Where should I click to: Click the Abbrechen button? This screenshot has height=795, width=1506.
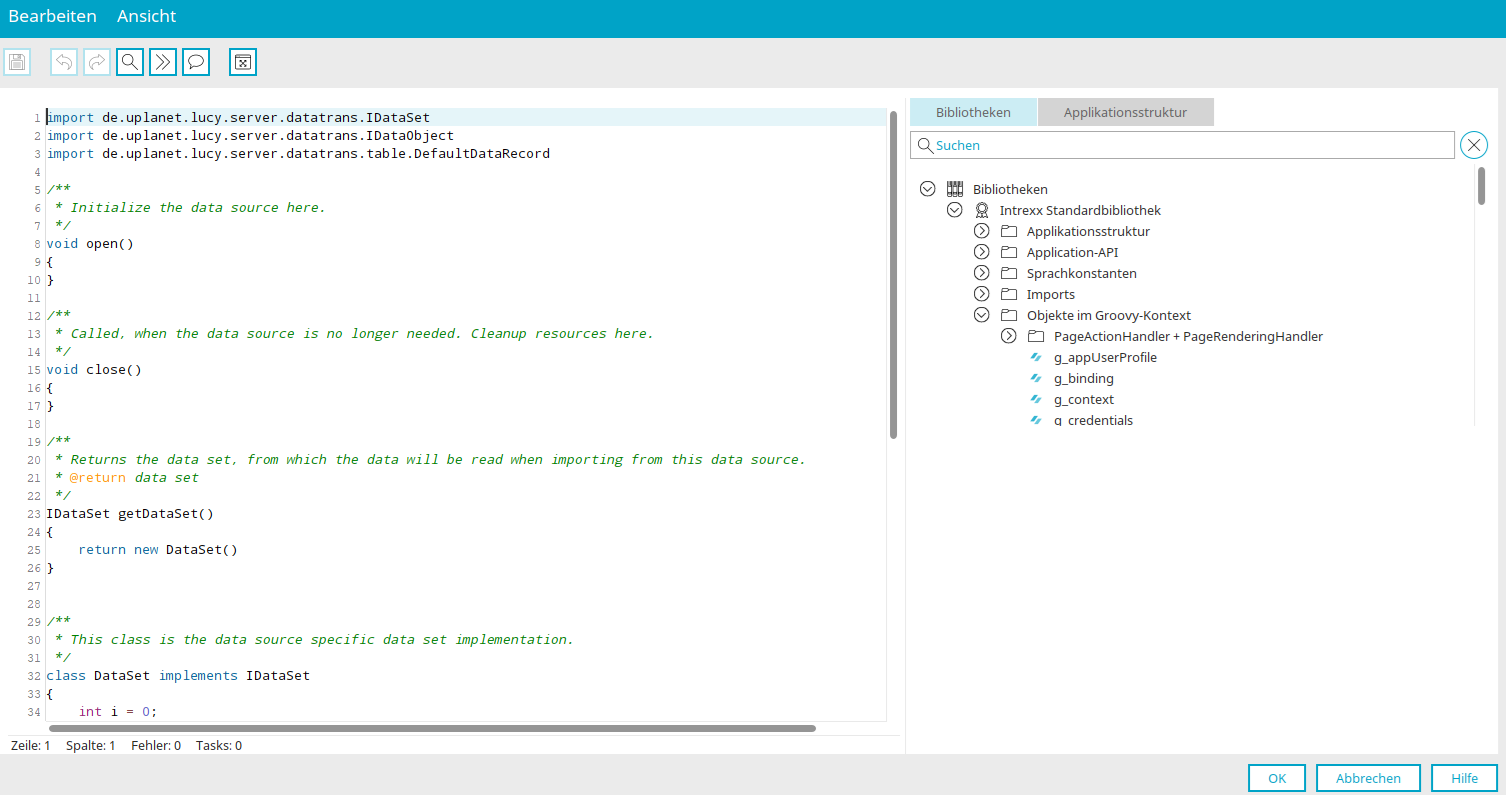(1369, 778)
